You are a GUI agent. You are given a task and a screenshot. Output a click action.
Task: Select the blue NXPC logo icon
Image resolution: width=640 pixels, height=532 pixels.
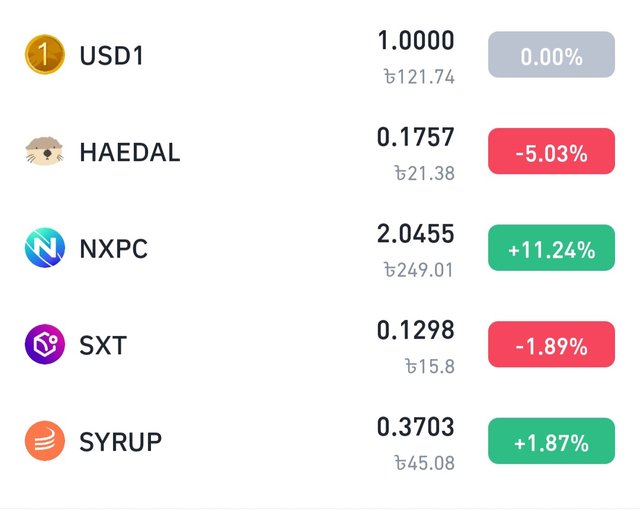45,248
